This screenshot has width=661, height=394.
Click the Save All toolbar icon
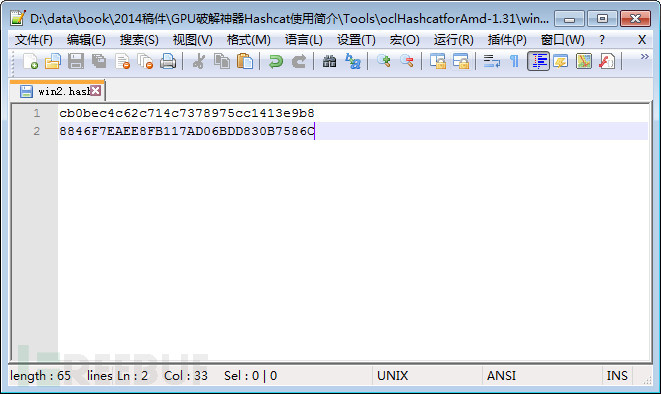click(x=99, y=62)
